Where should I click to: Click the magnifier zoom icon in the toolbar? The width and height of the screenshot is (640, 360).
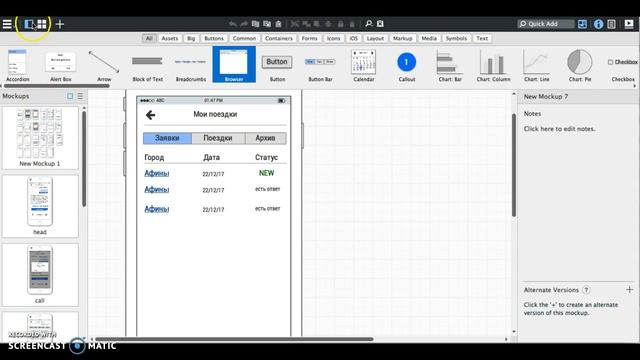[369, 24]
